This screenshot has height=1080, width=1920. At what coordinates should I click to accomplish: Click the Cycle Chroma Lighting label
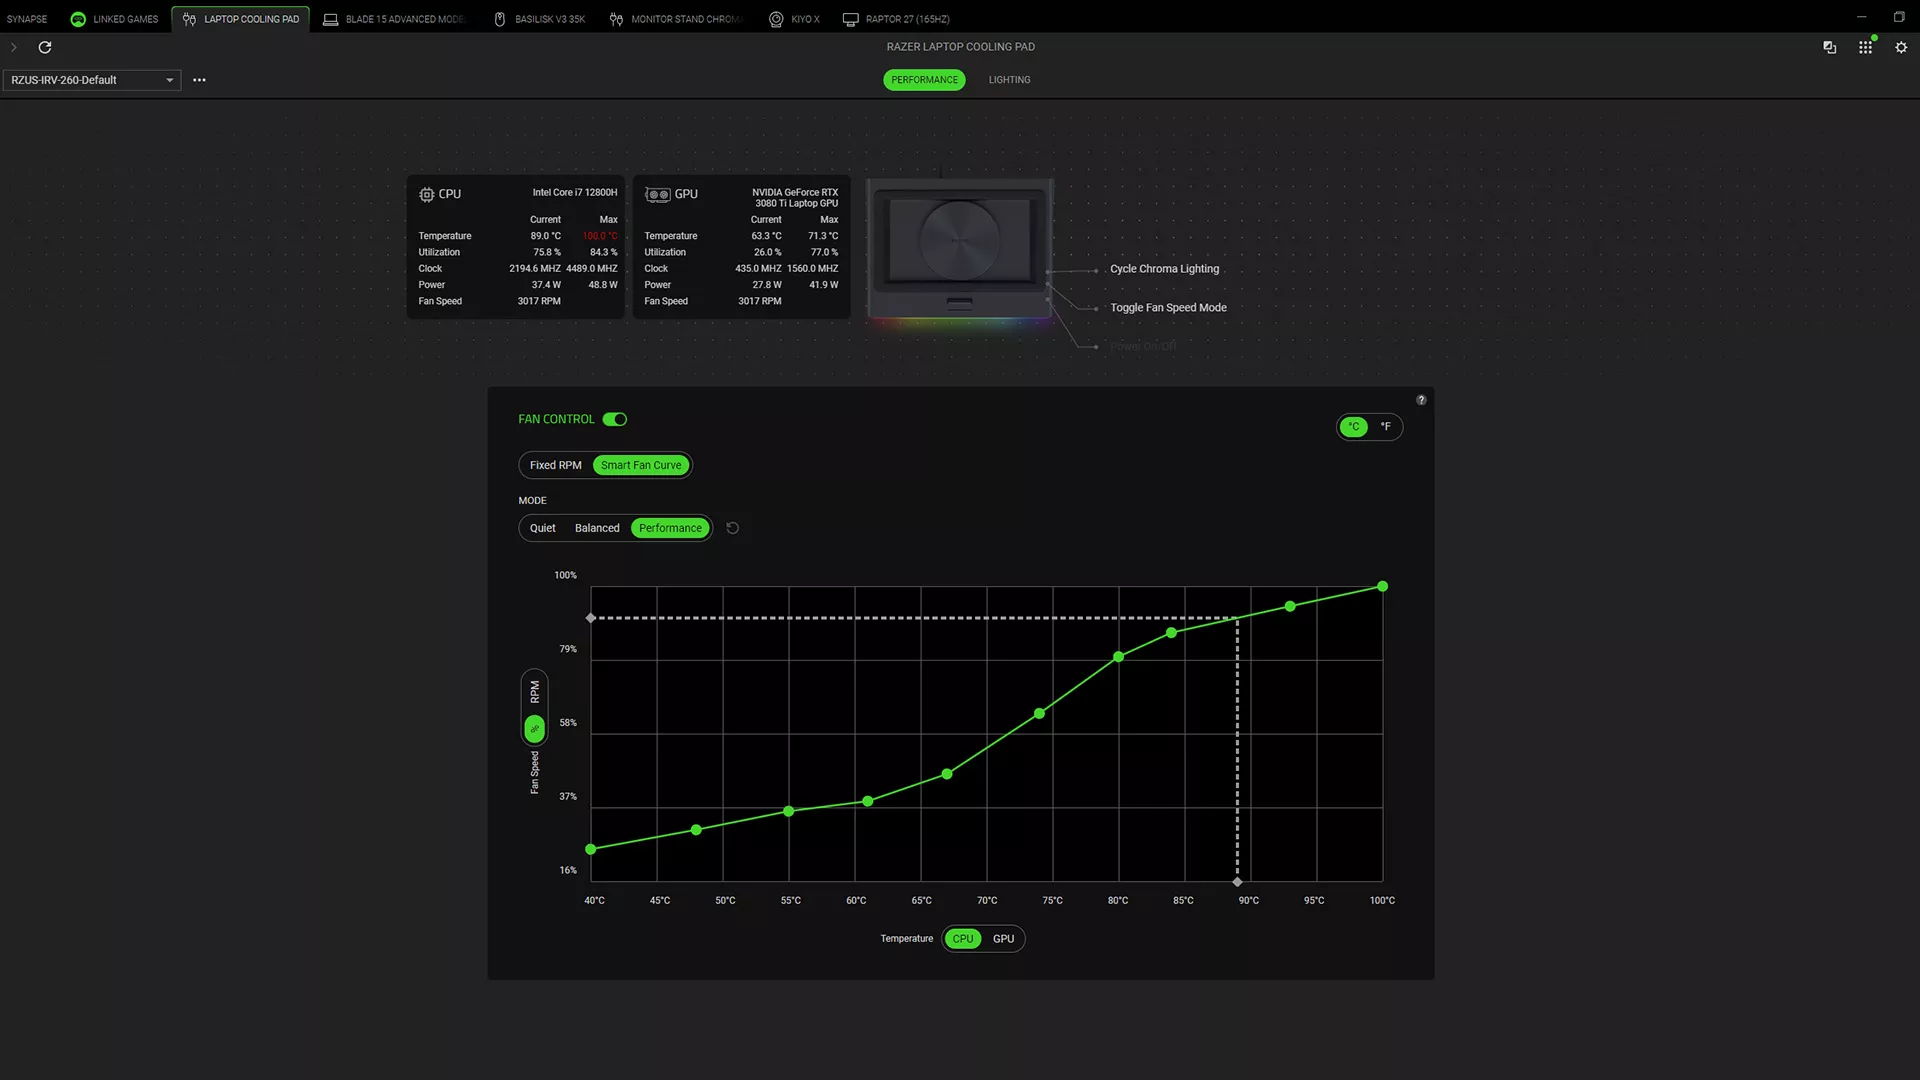[x=1164, y=269]
